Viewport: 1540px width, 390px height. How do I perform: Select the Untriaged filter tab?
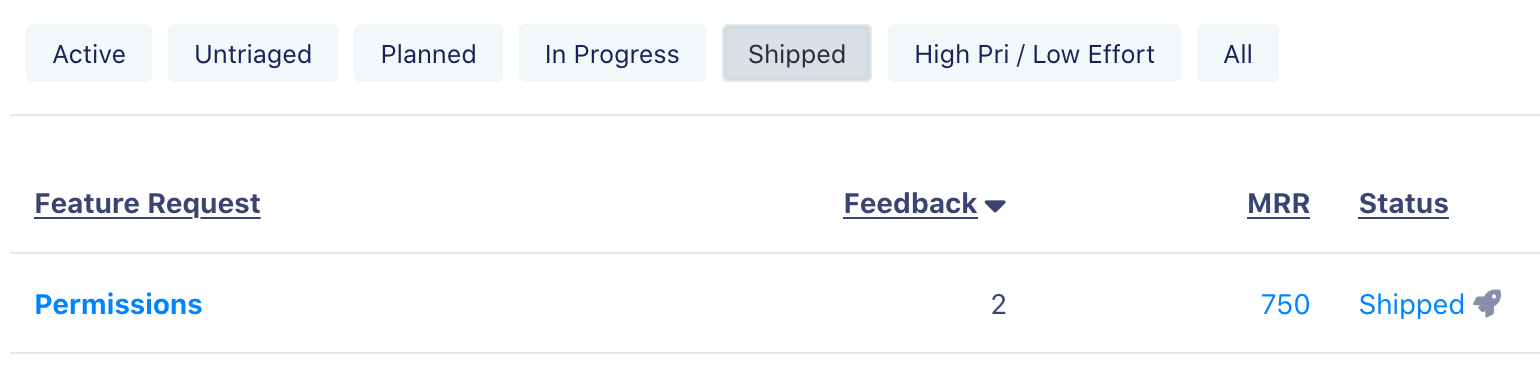point(253,54)
